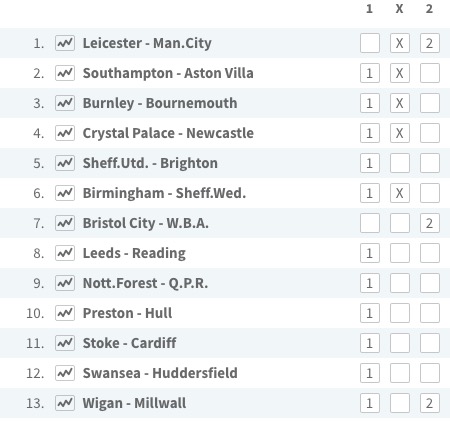Click chart icon next to Leeds - Reading
Screen dimensions: 450x424
[x=65, y=253]
